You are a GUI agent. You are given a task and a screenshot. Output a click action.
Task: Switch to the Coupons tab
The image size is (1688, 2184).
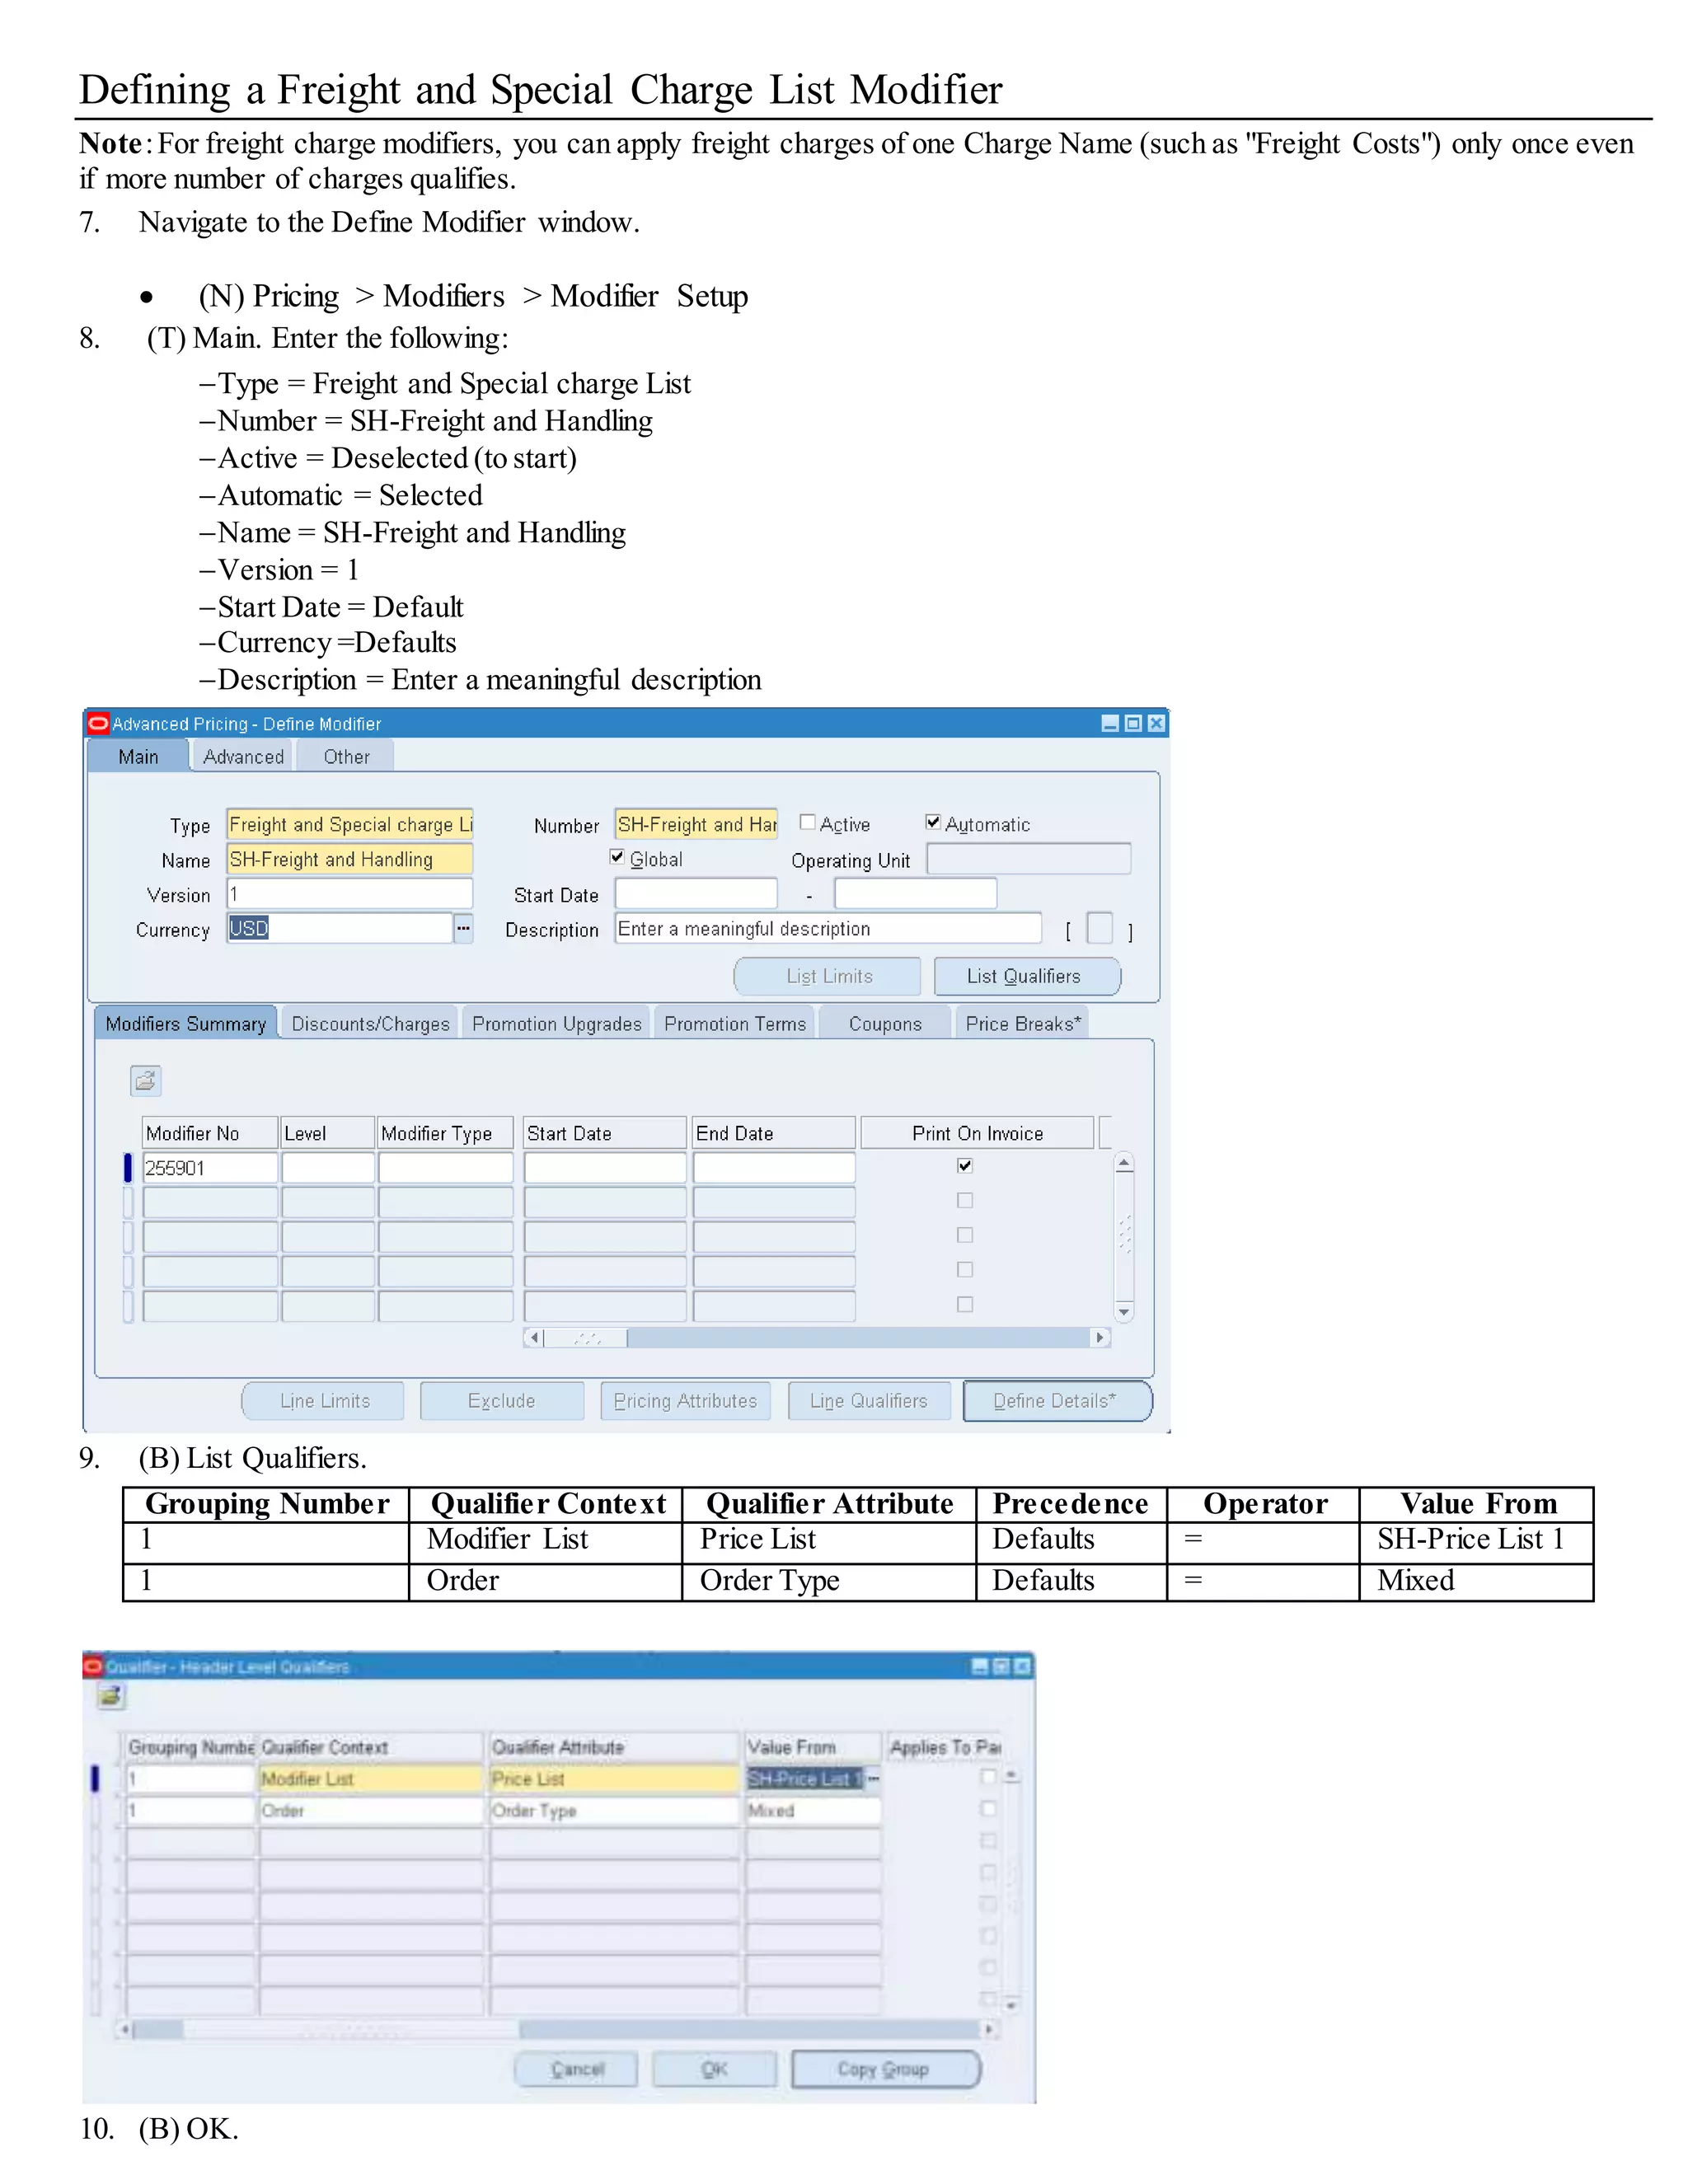point(885,1024)
